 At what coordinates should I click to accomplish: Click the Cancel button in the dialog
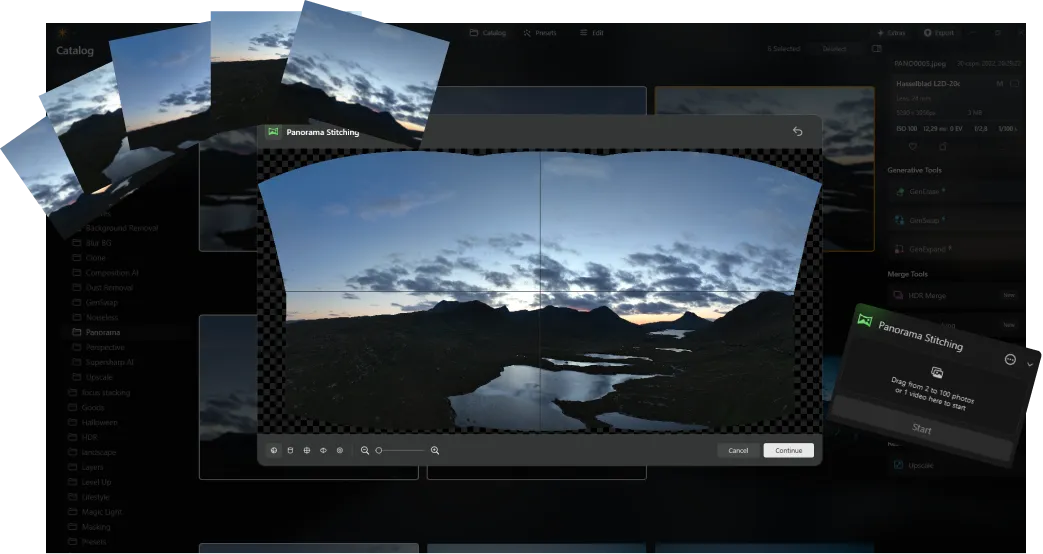tap(738, 450)
